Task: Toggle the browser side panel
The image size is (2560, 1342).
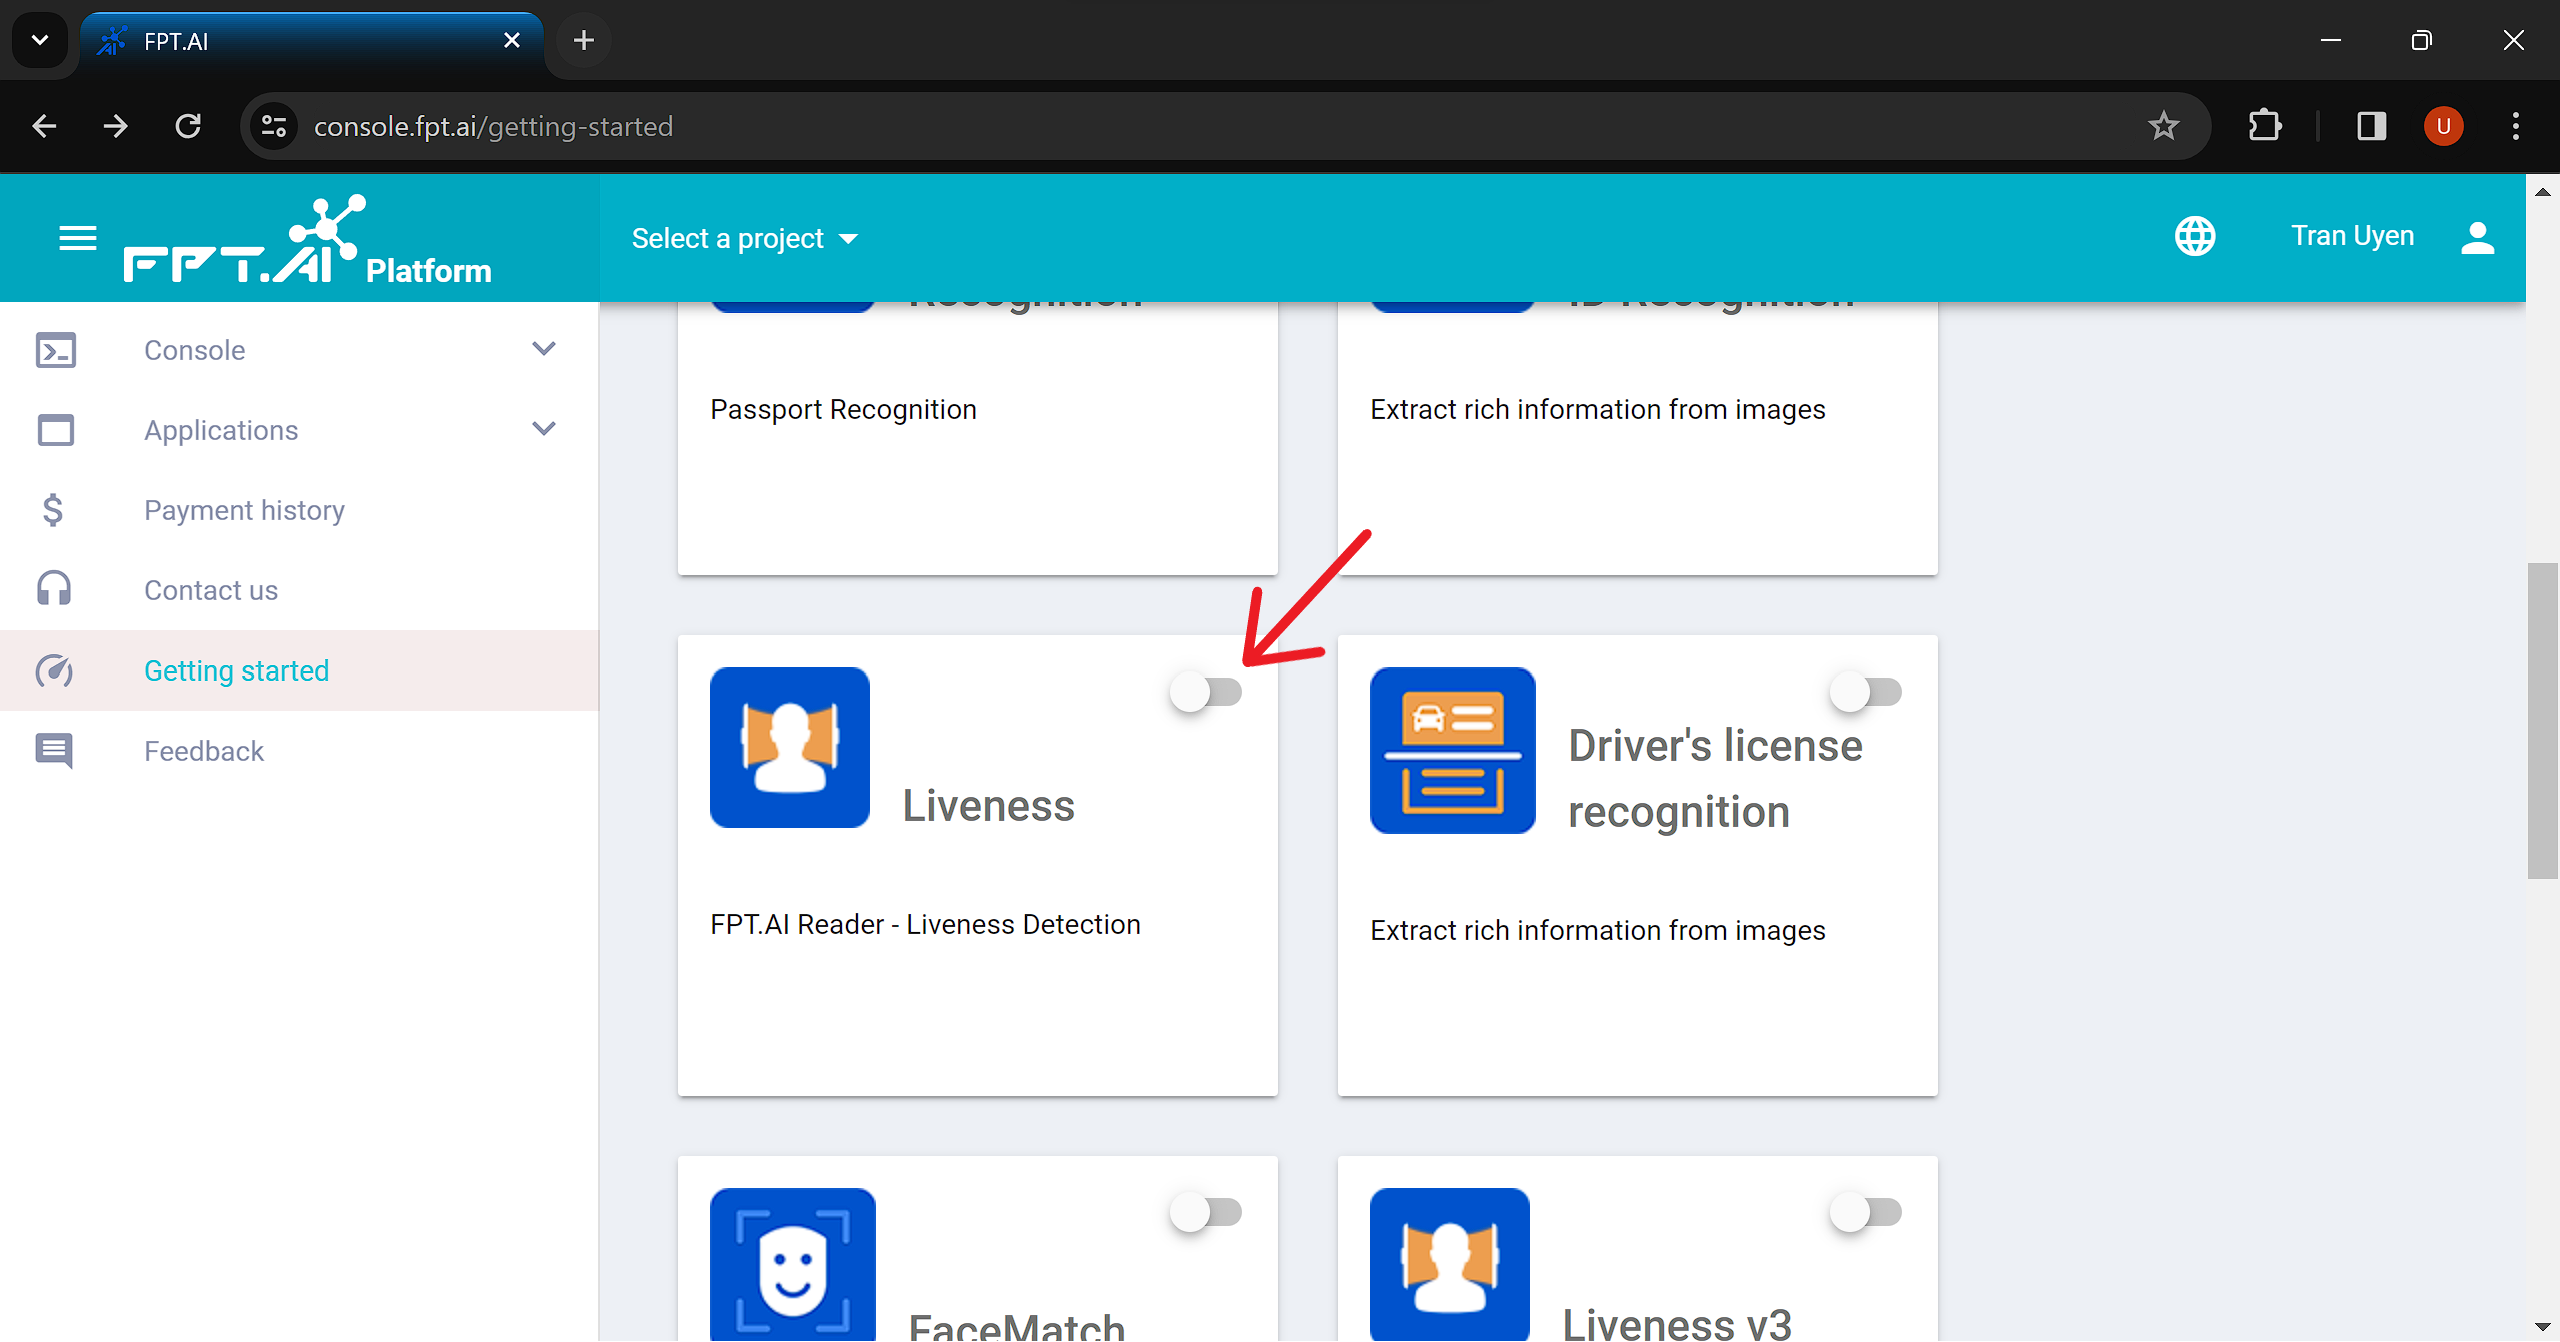Action: (x=2371, y=126)
